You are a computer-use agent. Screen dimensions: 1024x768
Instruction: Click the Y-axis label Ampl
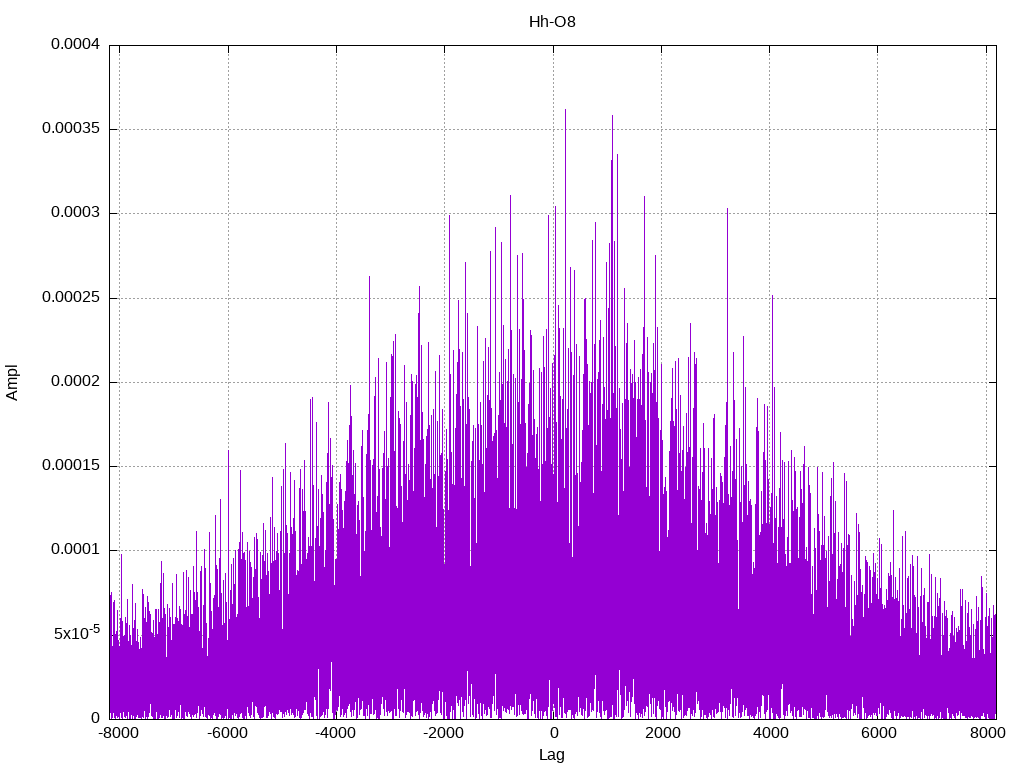tap(12, 382)
